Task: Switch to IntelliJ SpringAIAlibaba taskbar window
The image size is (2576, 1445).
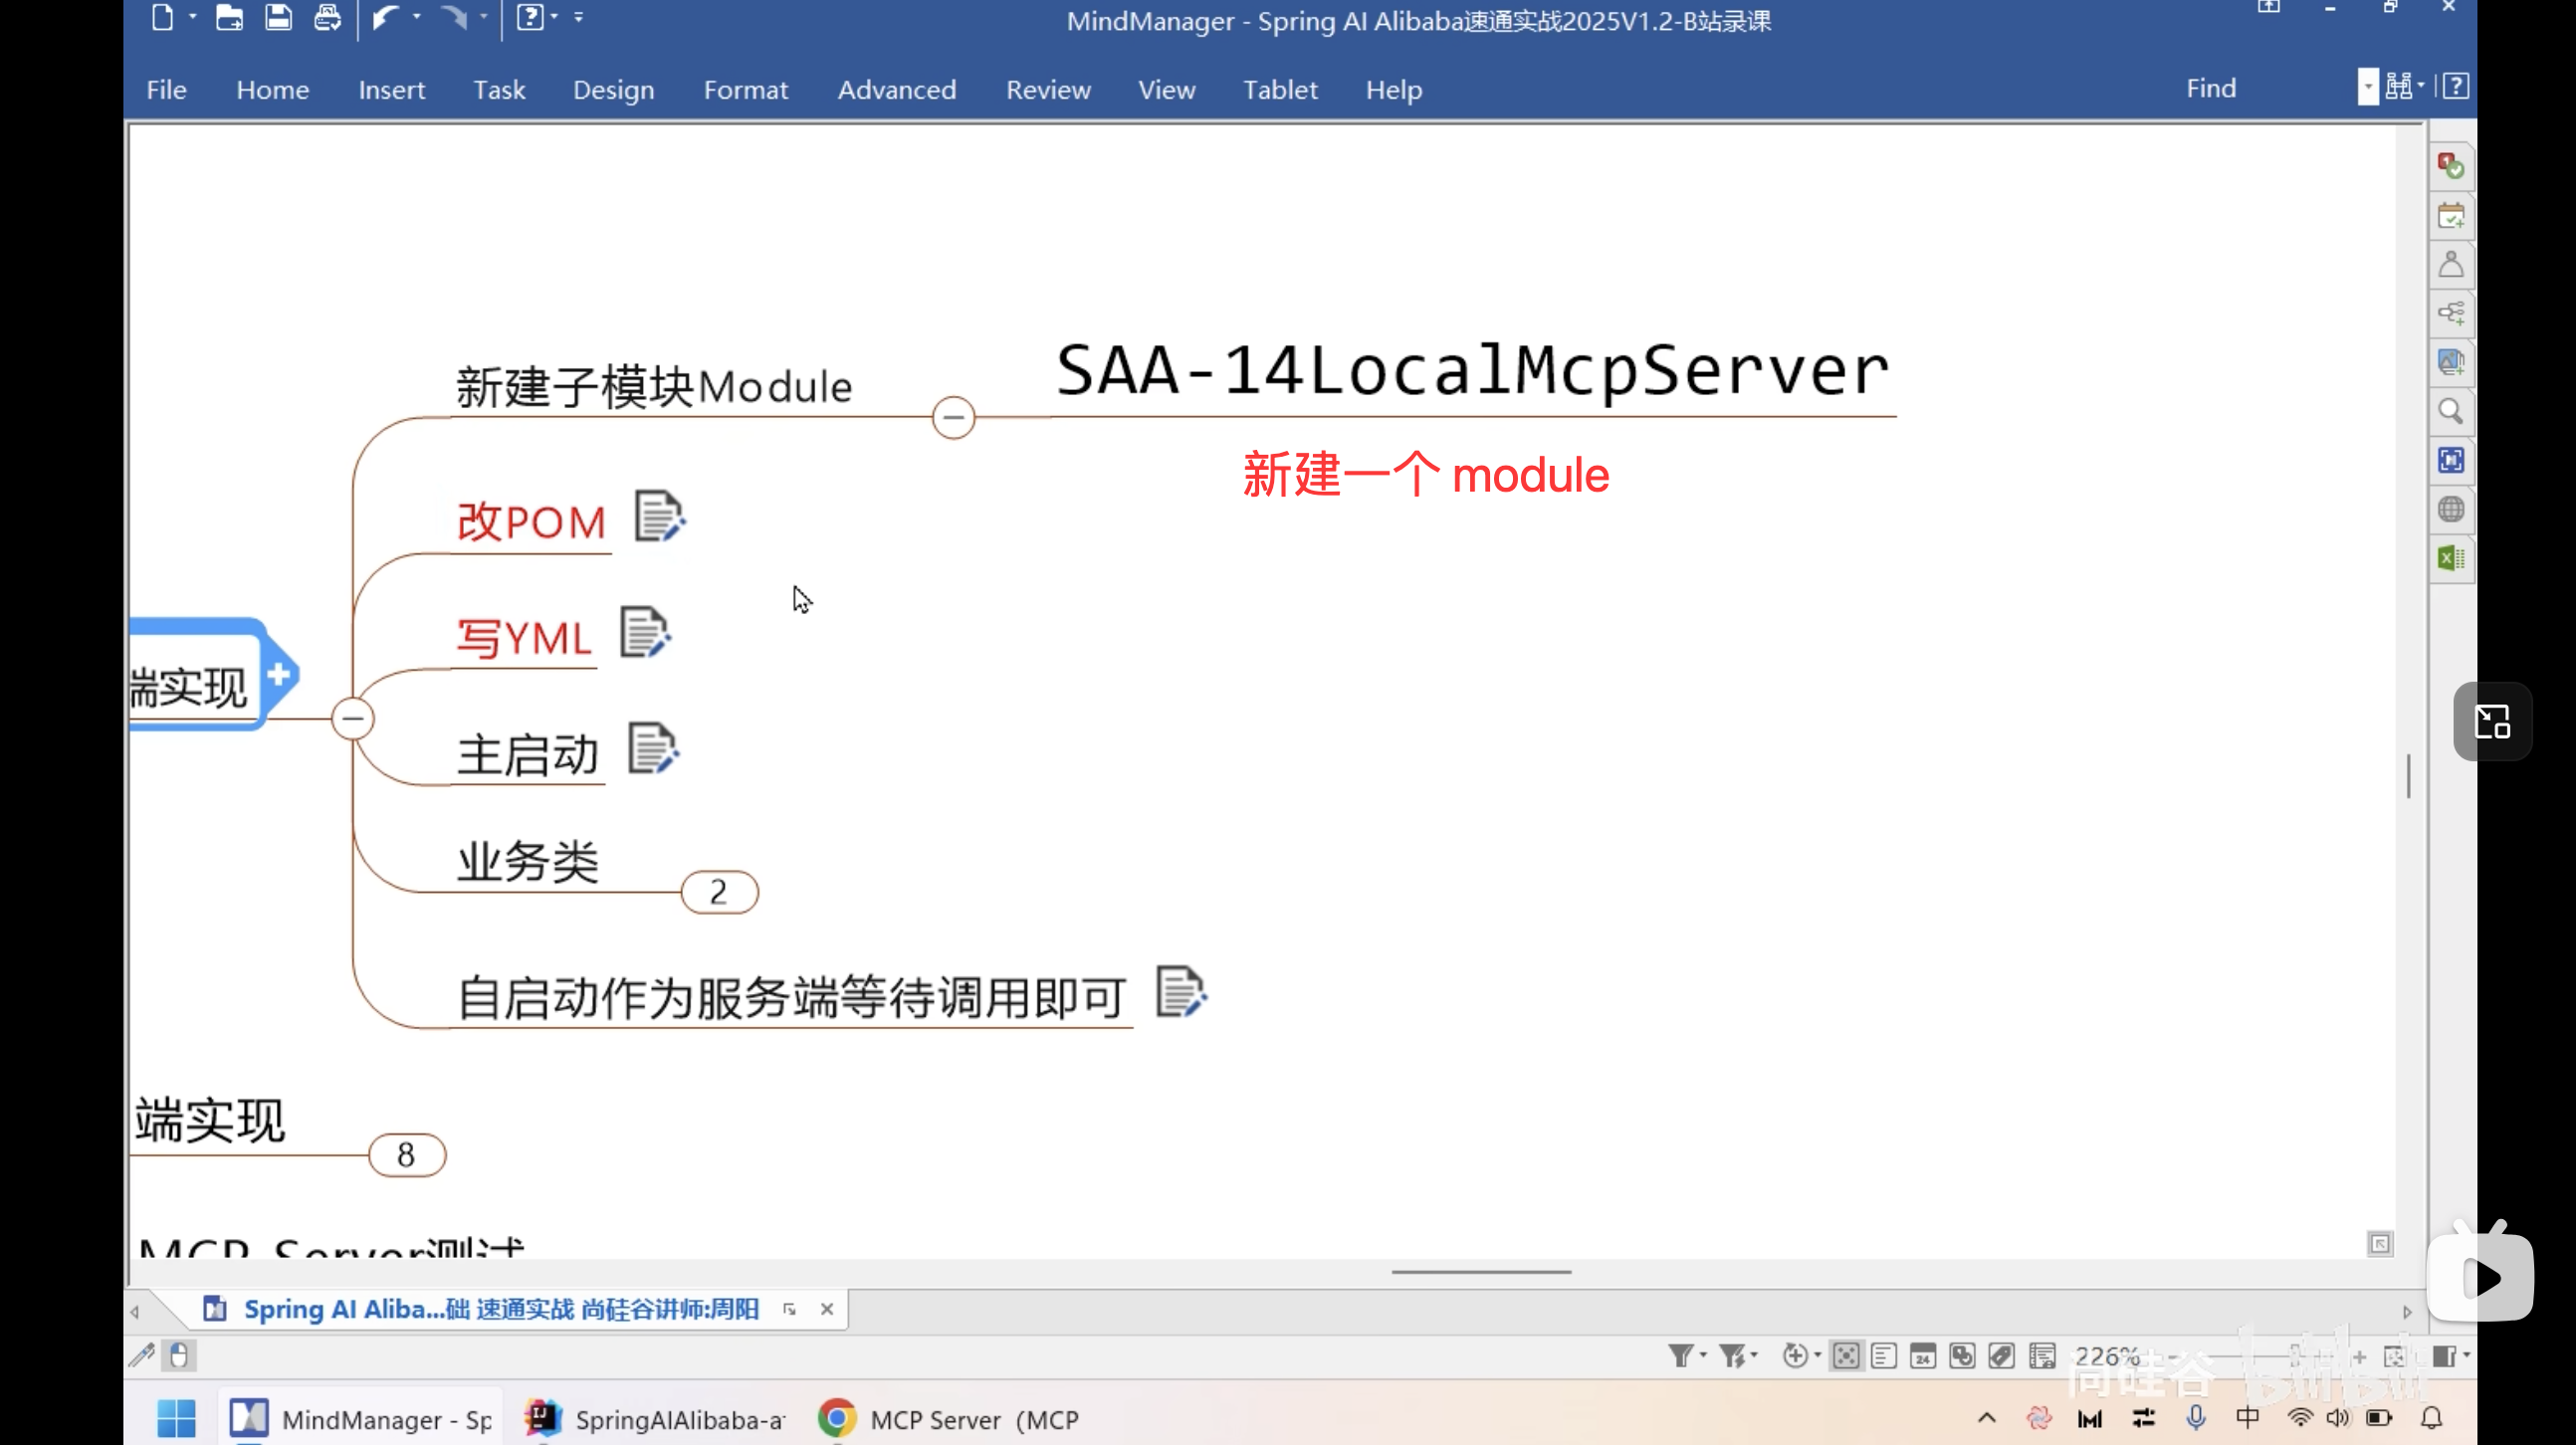Action: [x=657, y=1419]
